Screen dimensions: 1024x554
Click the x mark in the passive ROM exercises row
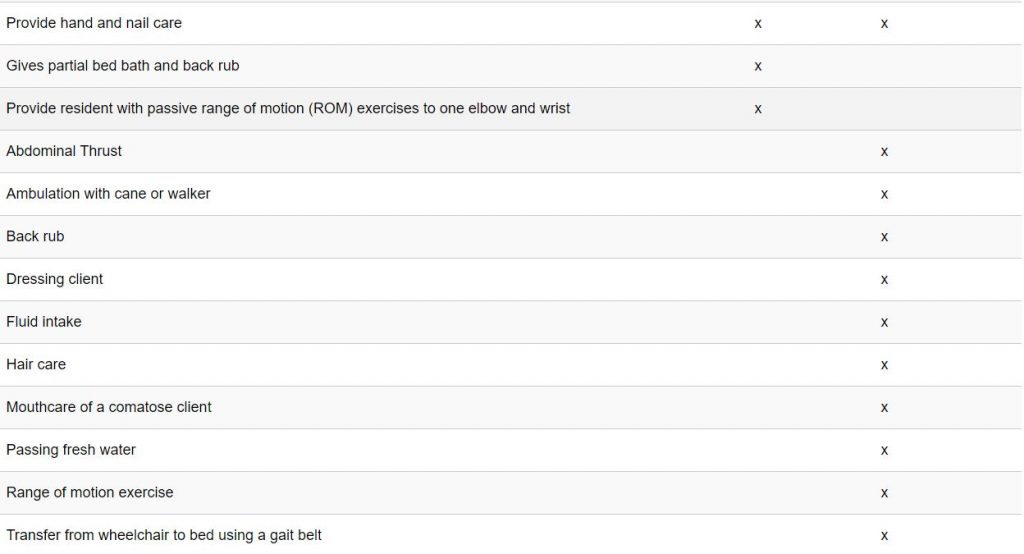[758, 109]
